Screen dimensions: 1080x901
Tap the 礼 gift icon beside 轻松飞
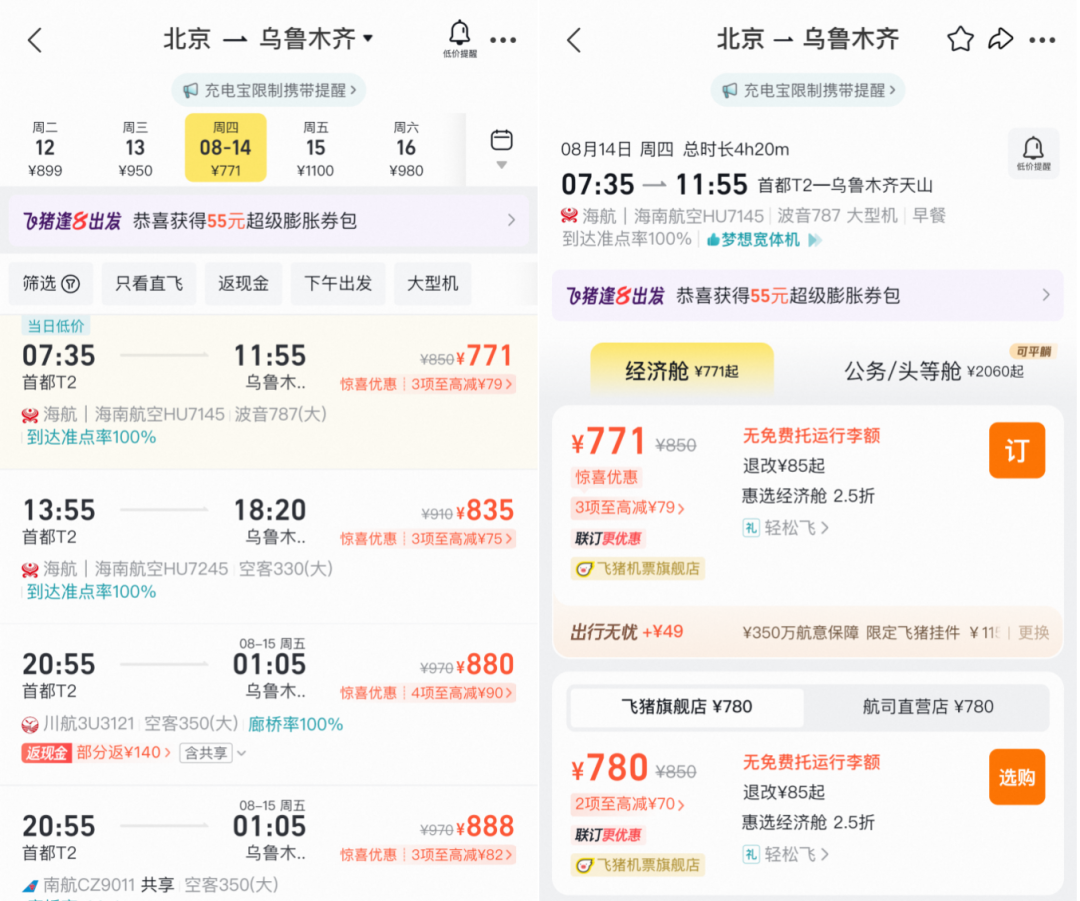point(751,527)
